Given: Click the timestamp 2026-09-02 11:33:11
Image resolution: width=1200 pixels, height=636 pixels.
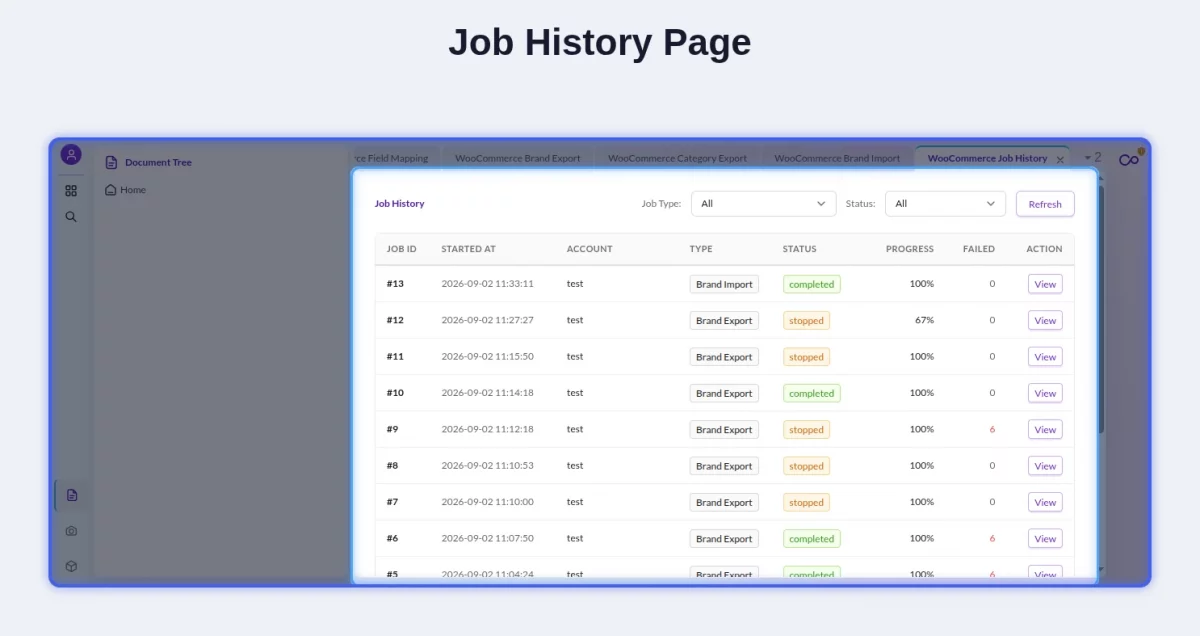Looking at the screenshot, I should coord(488,284).
